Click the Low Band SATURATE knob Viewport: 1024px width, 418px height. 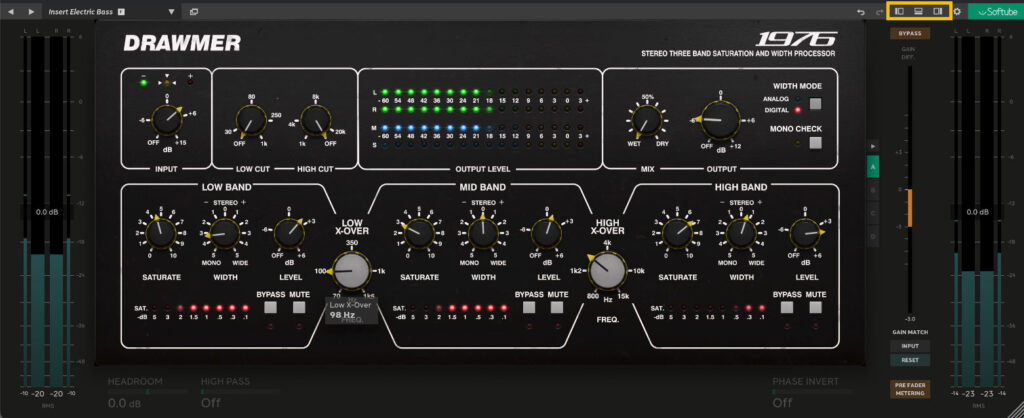pyautogui.click(x=159, y=233)
